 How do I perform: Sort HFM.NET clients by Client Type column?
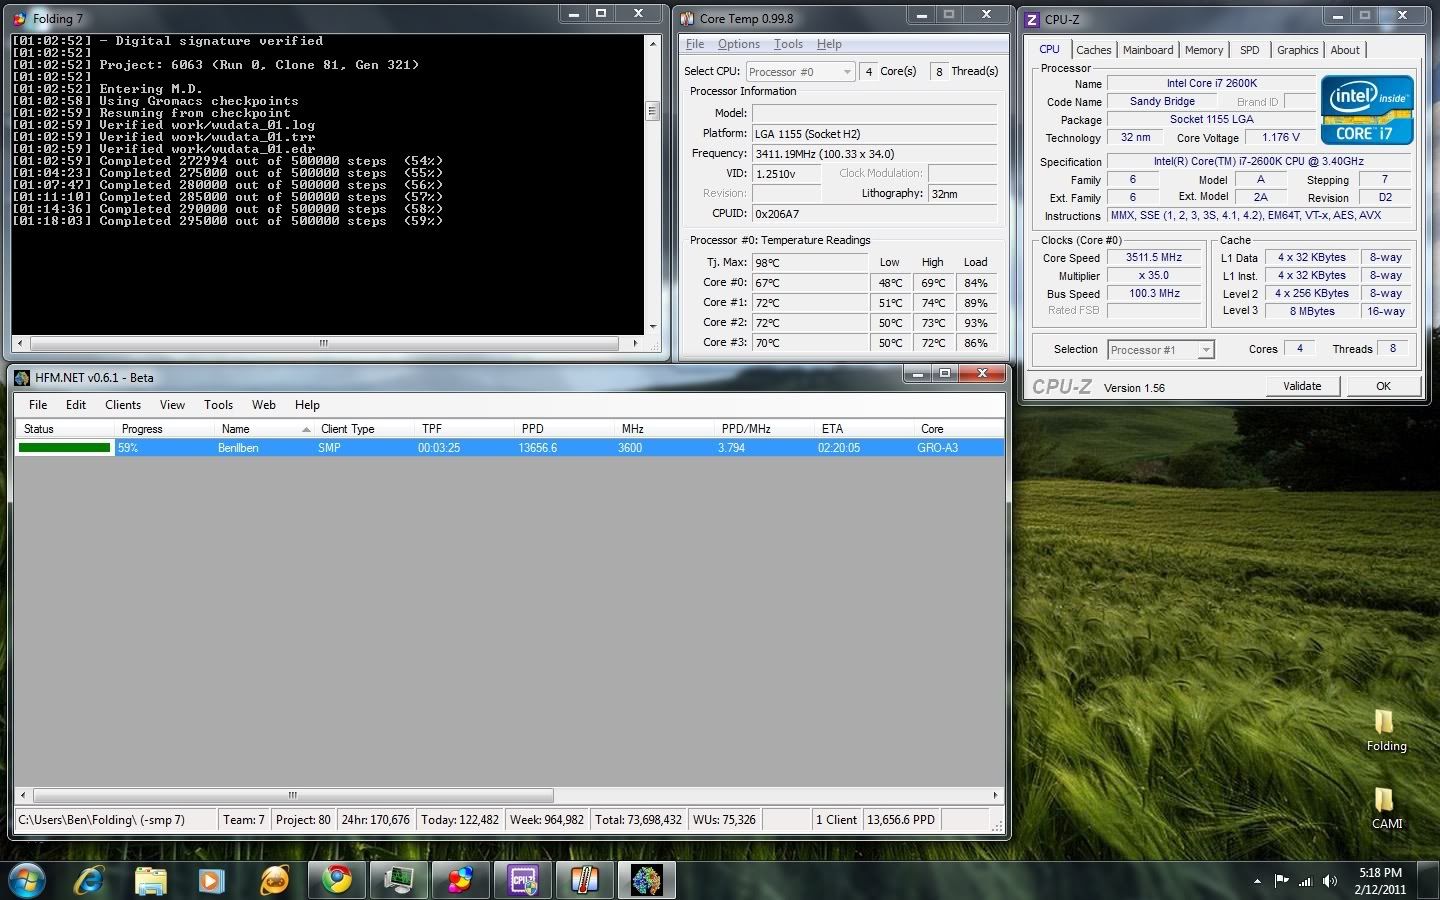tap(363, 429)
